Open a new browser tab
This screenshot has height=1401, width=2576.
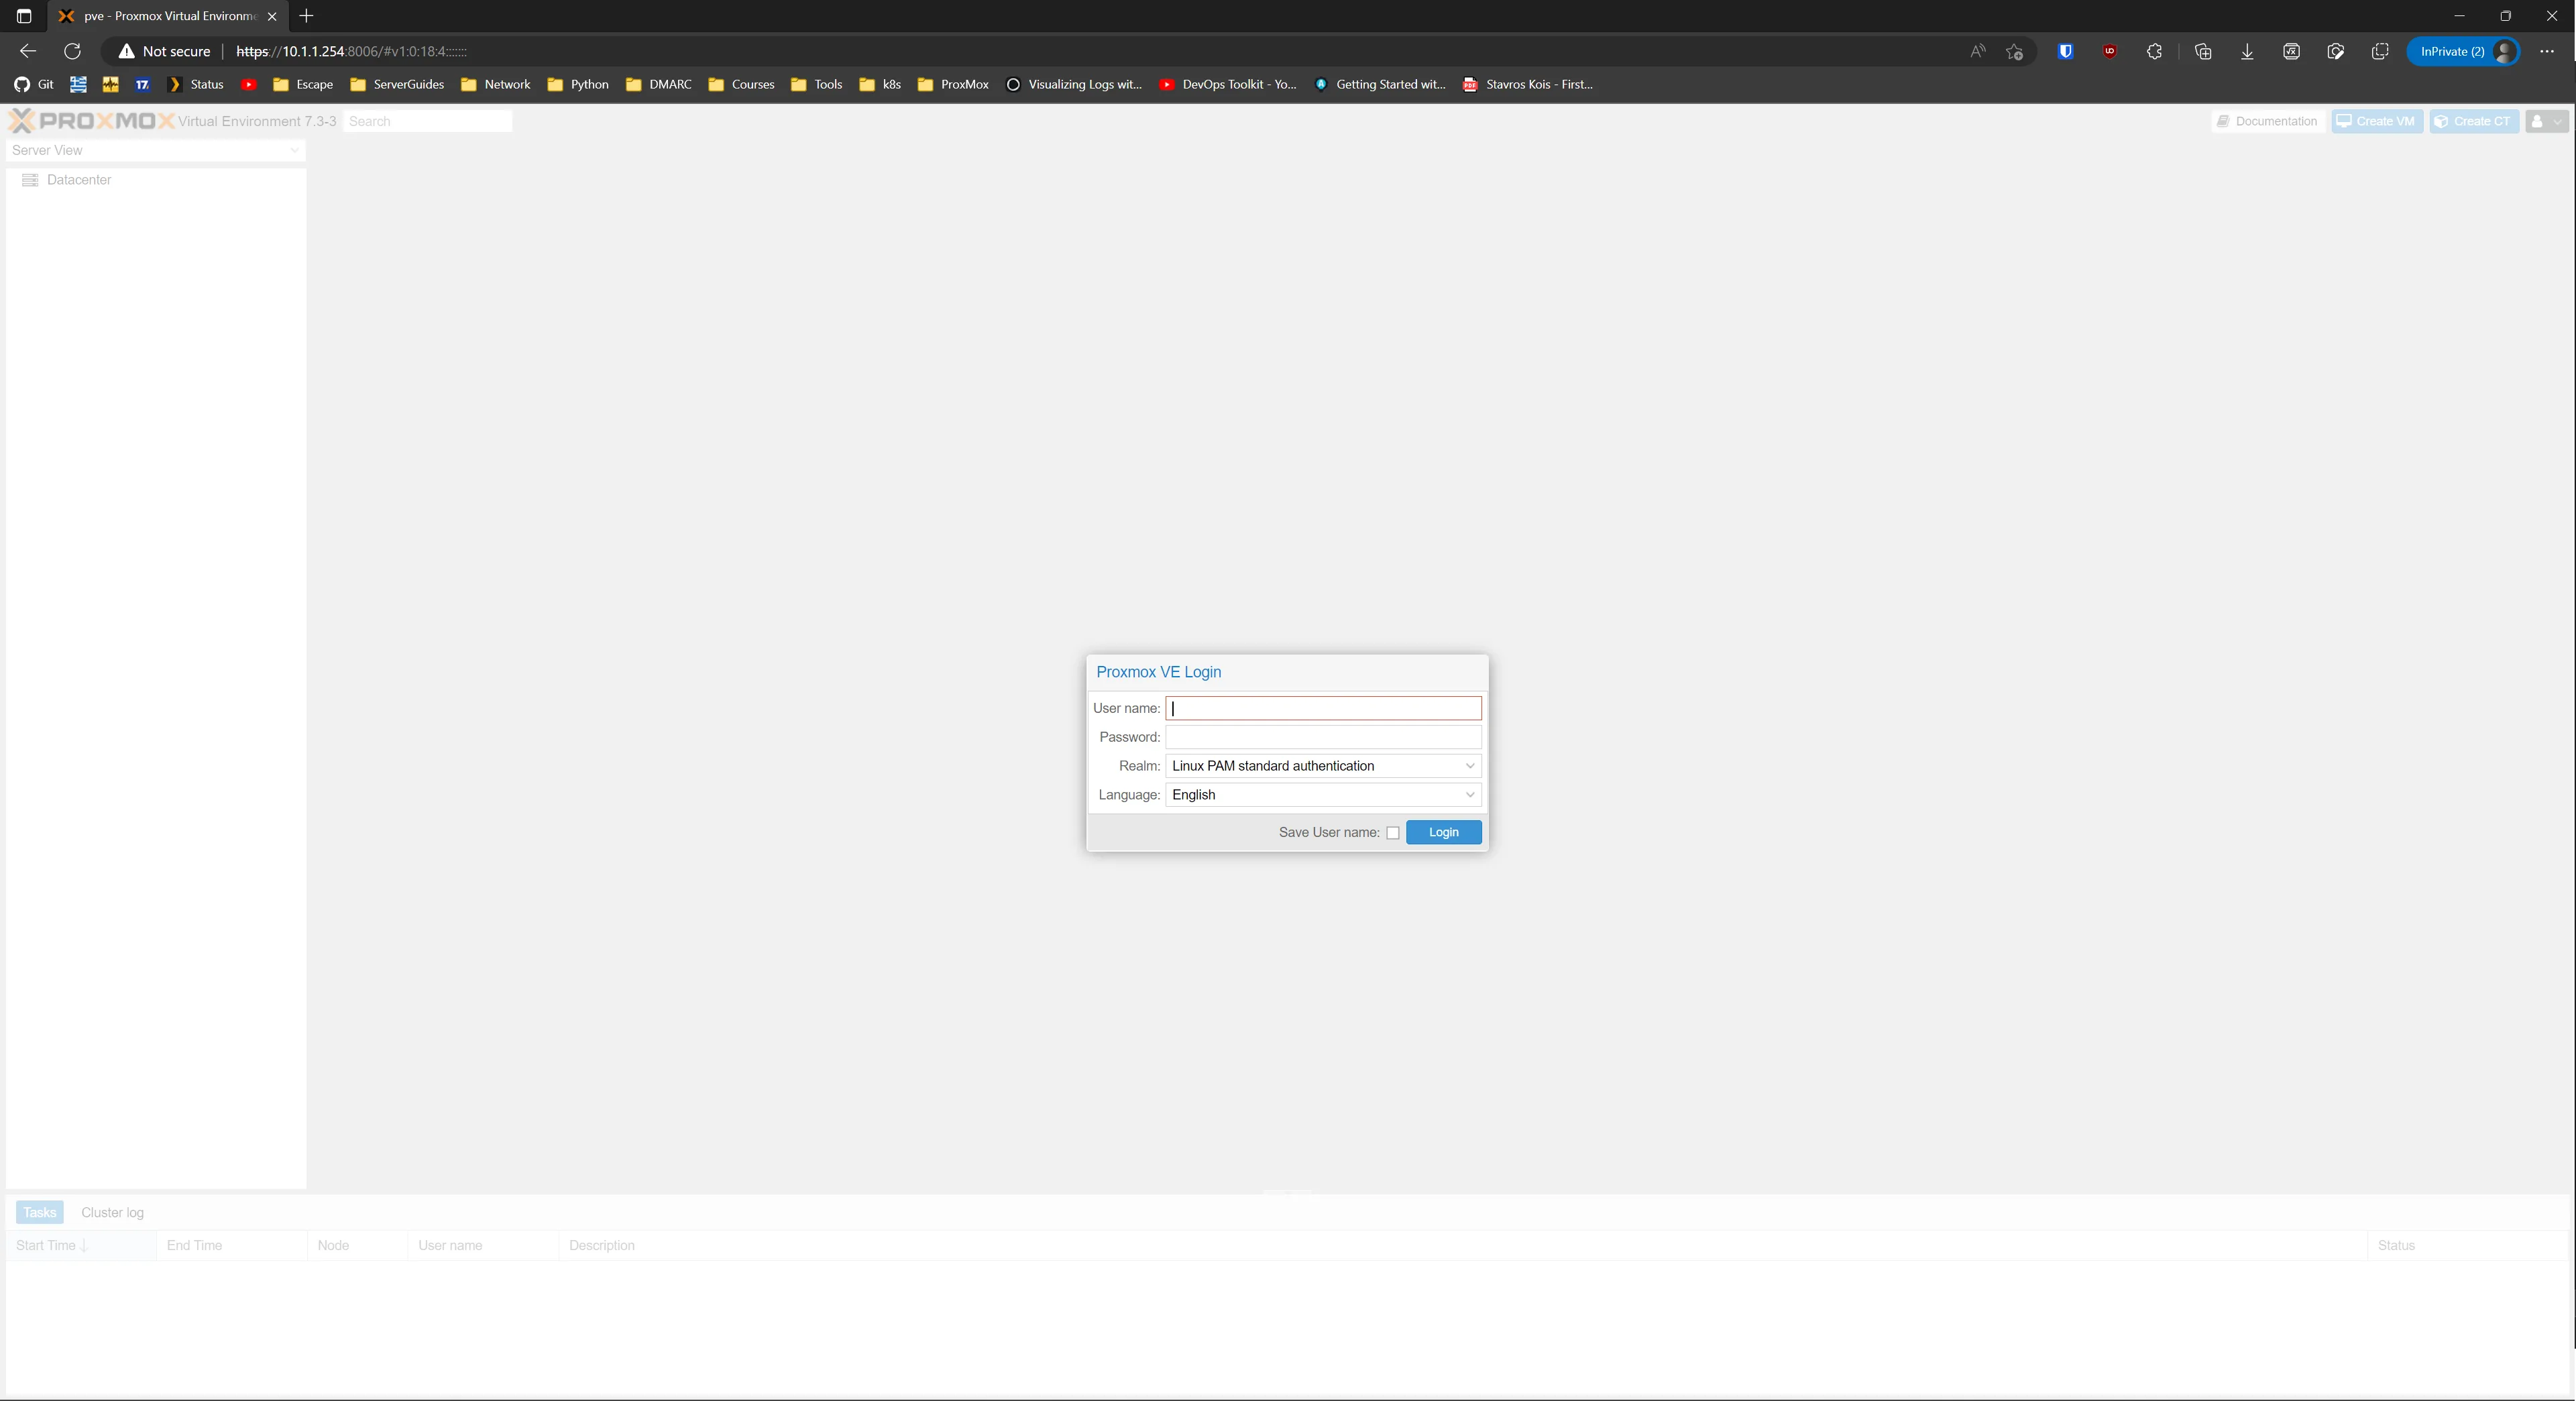(306, 16)
